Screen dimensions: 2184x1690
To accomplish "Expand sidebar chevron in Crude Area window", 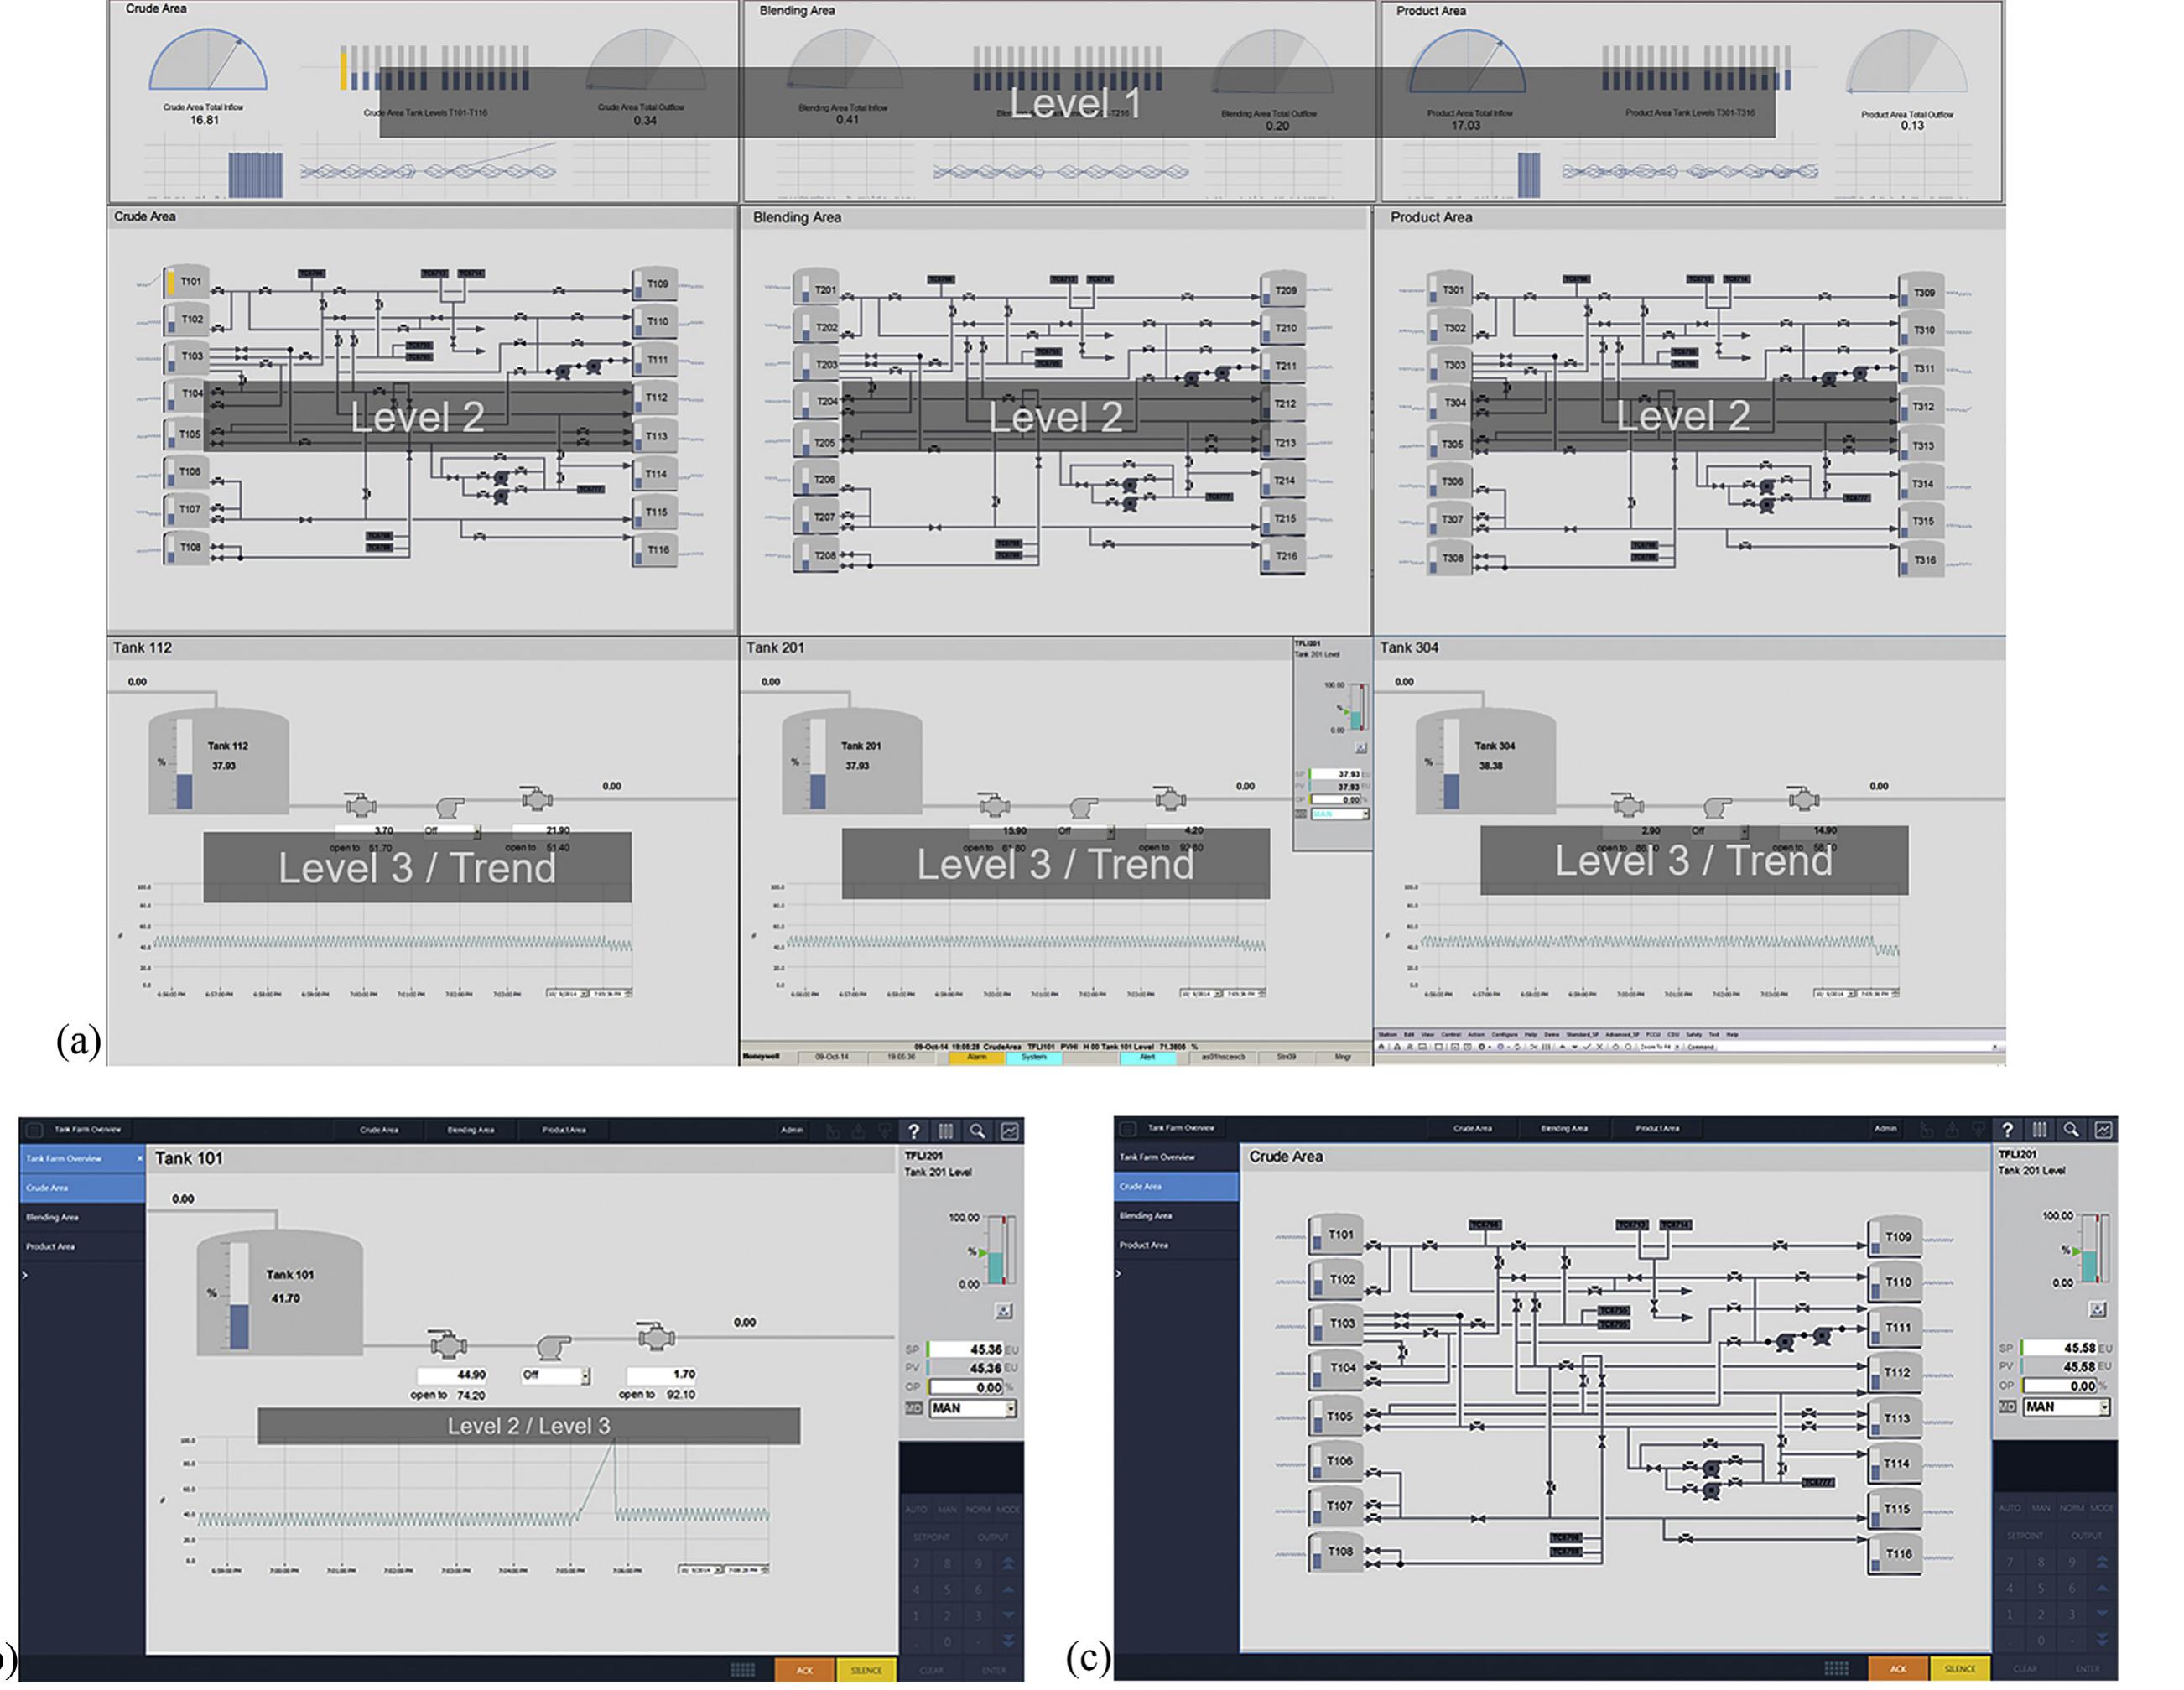I will 1119,1273.
